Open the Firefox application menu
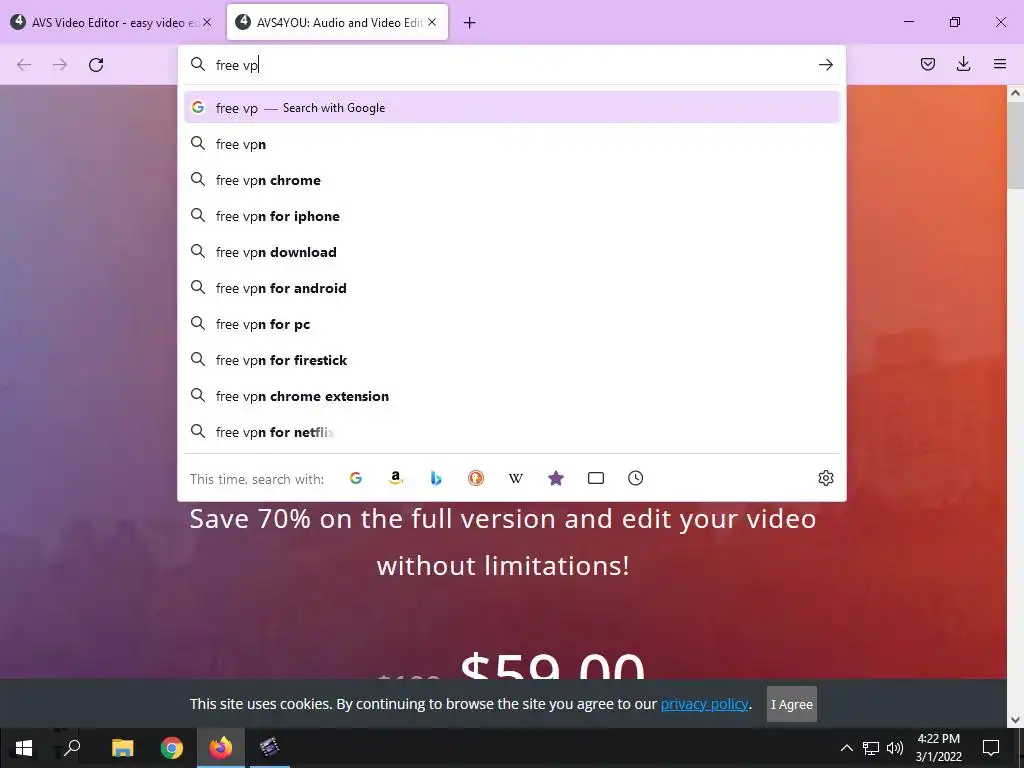Screen dimensions: 1024x768 coord(1000,64)
